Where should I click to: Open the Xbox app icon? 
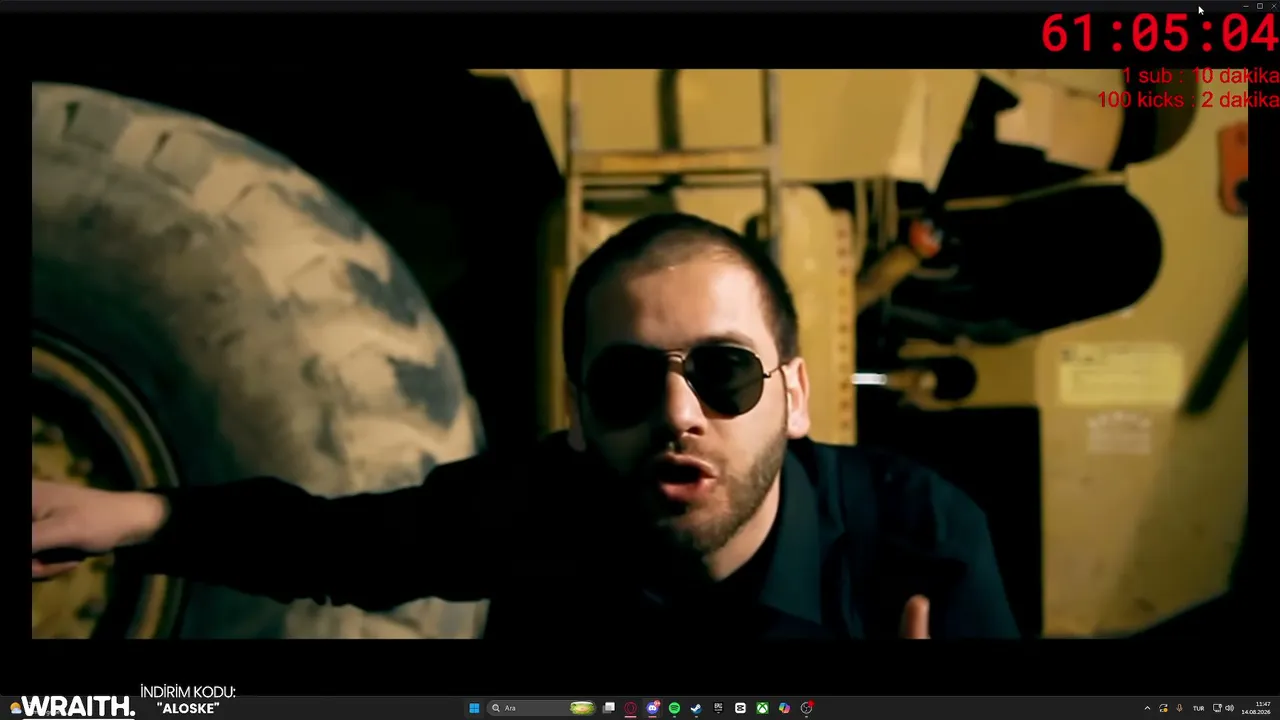[x=762, y=708]
